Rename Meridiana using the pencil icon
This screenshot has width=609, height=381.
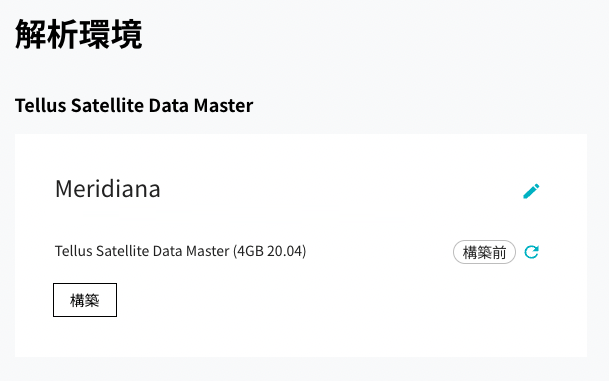[531, 191]
